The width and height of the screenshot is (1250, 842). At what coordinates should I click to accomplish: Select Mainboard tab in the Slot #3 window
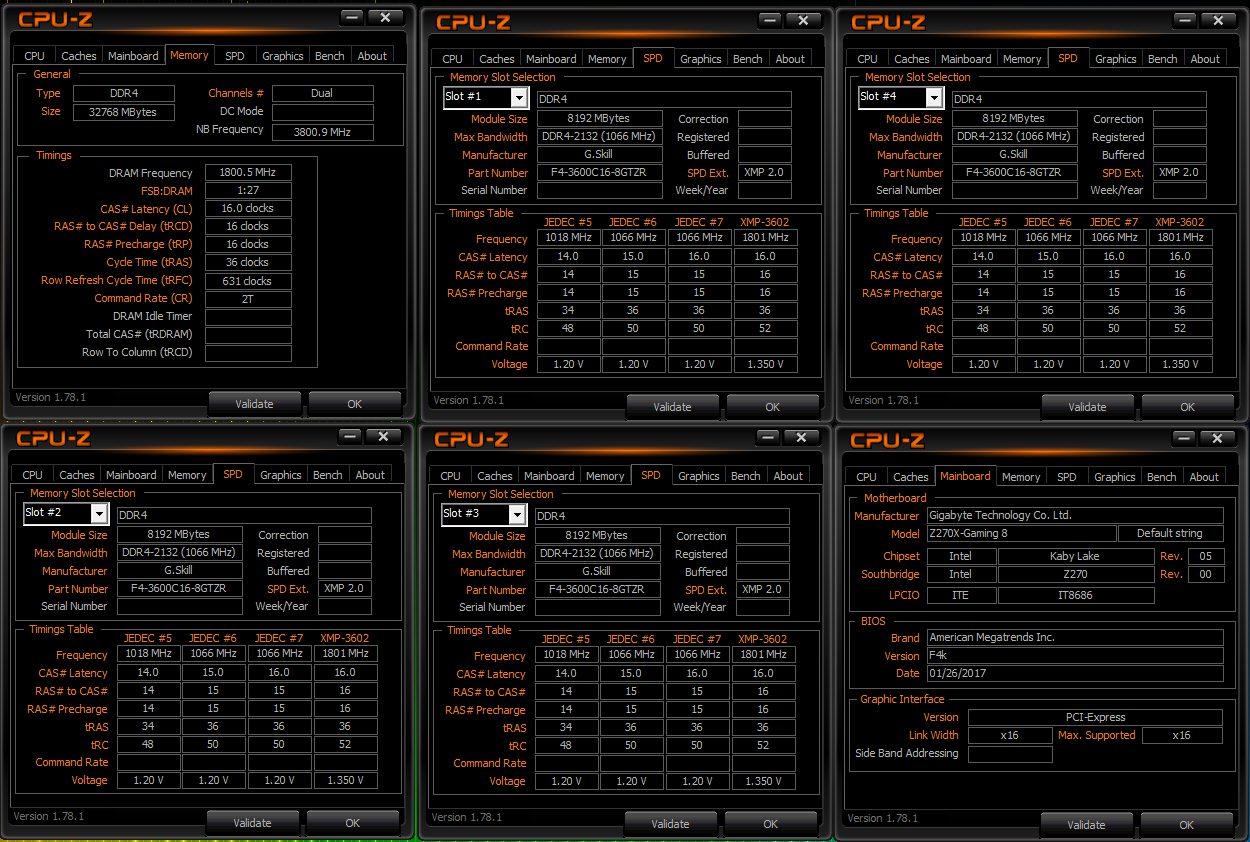click(x=549, y=476)
